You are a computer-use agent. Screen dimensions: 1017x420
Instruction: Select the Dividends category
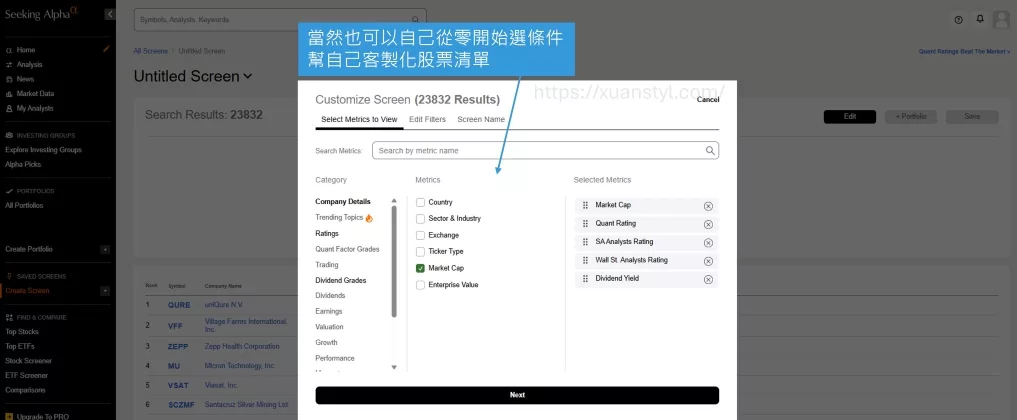330,296
